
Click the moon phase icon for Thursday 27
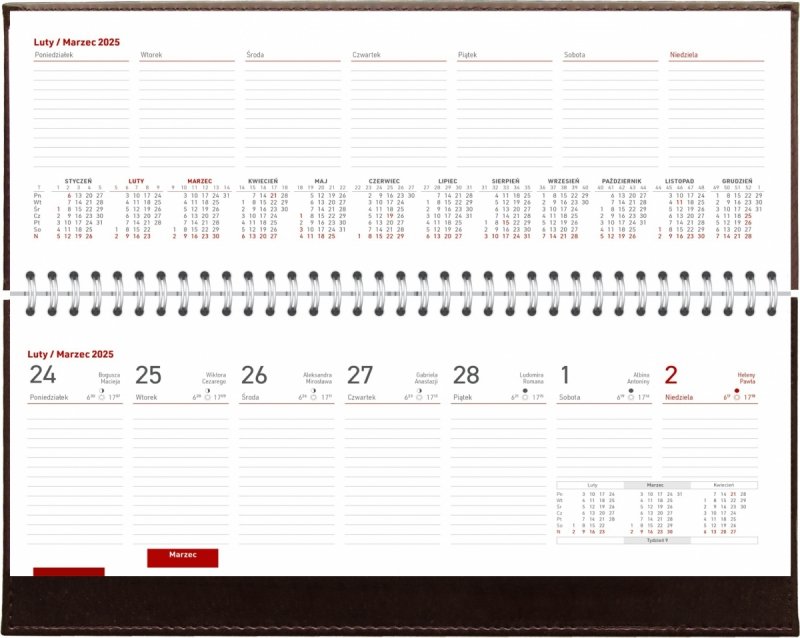tap(418, 390)
